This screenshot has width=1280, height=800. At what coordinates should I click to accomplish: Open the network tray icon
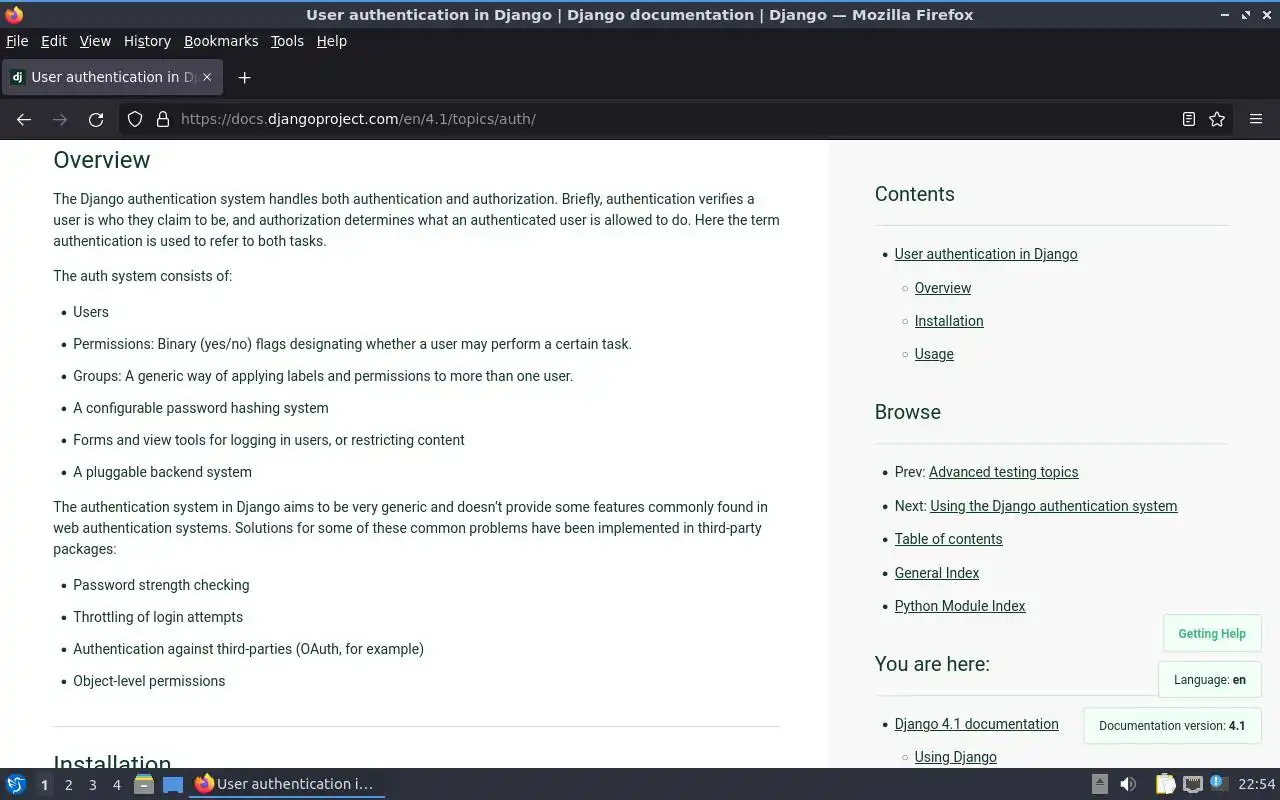1192,784
